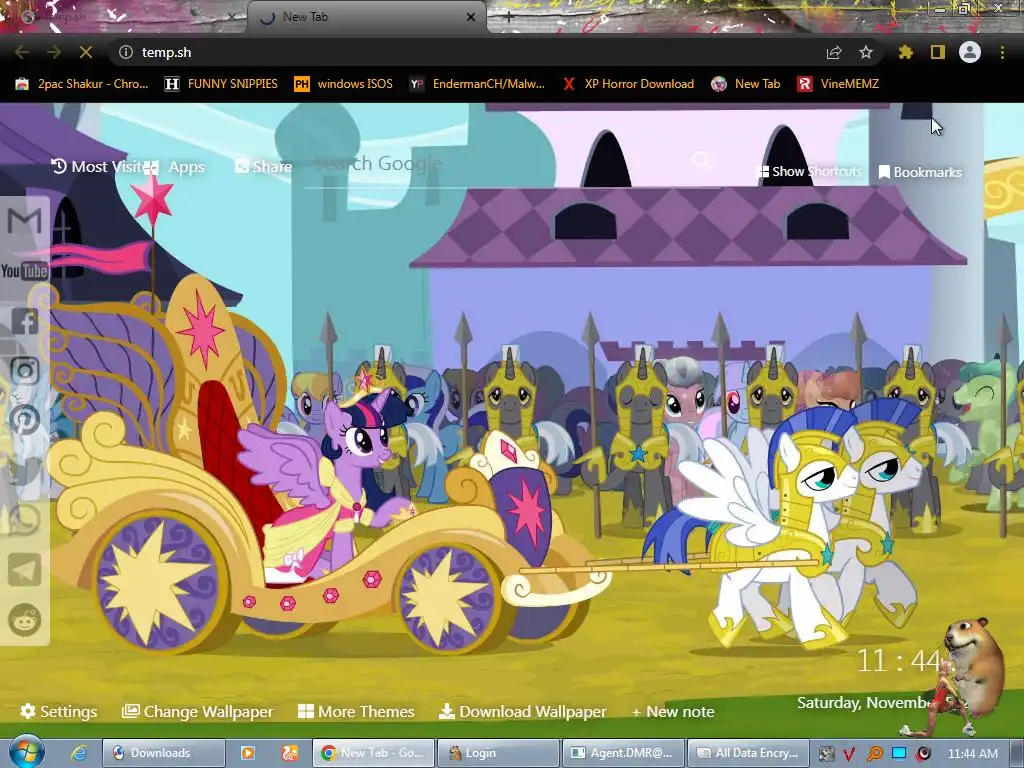Open the media player taskbar icon
This screenshot has height=768, width=1024.
point(248,753)
